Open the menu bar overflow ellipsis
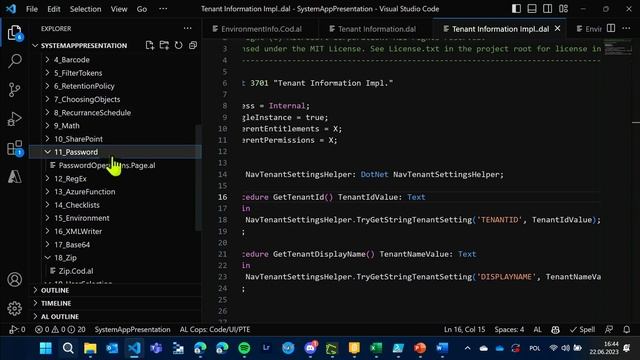 point(163,9)
